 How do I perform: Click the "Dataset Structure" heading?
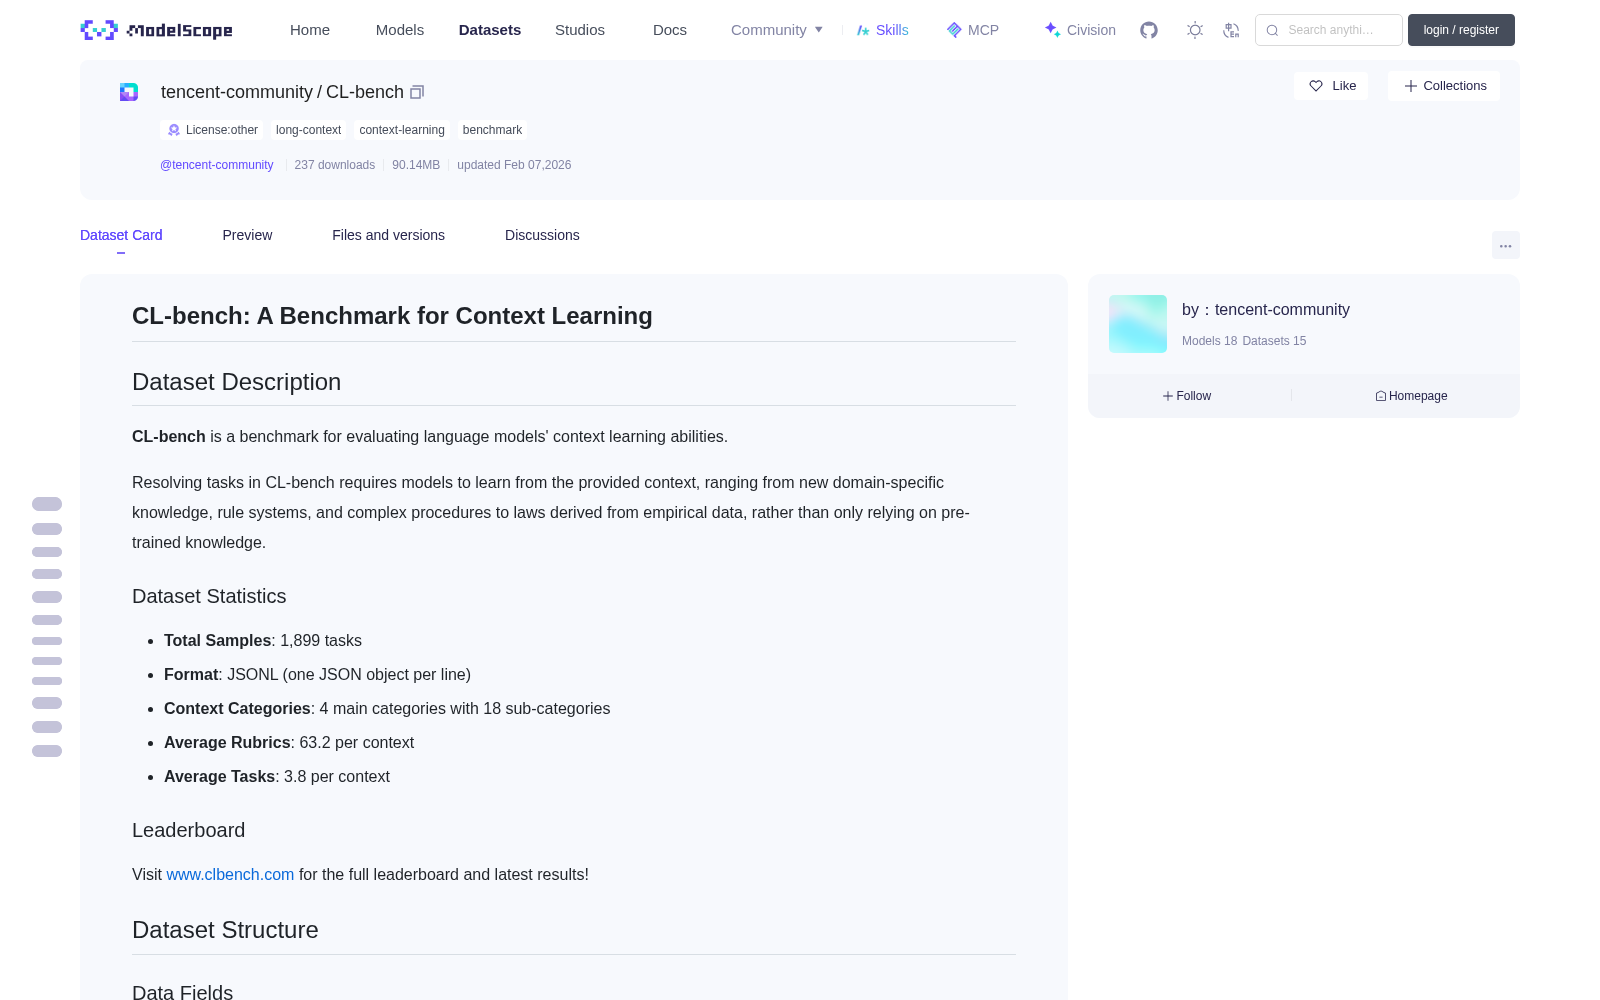tap(225, 930)
